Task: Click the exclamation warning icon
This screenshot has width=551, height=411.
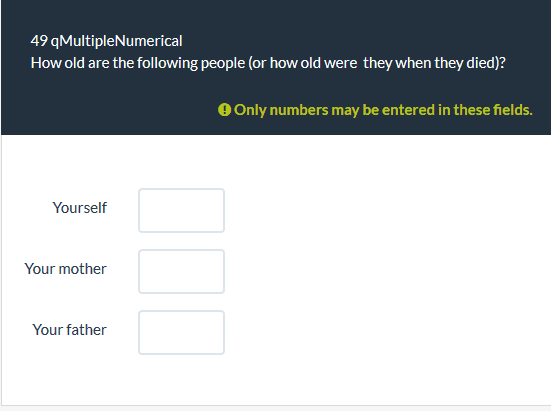Action: pyautogui.click(x=224, y=110)
